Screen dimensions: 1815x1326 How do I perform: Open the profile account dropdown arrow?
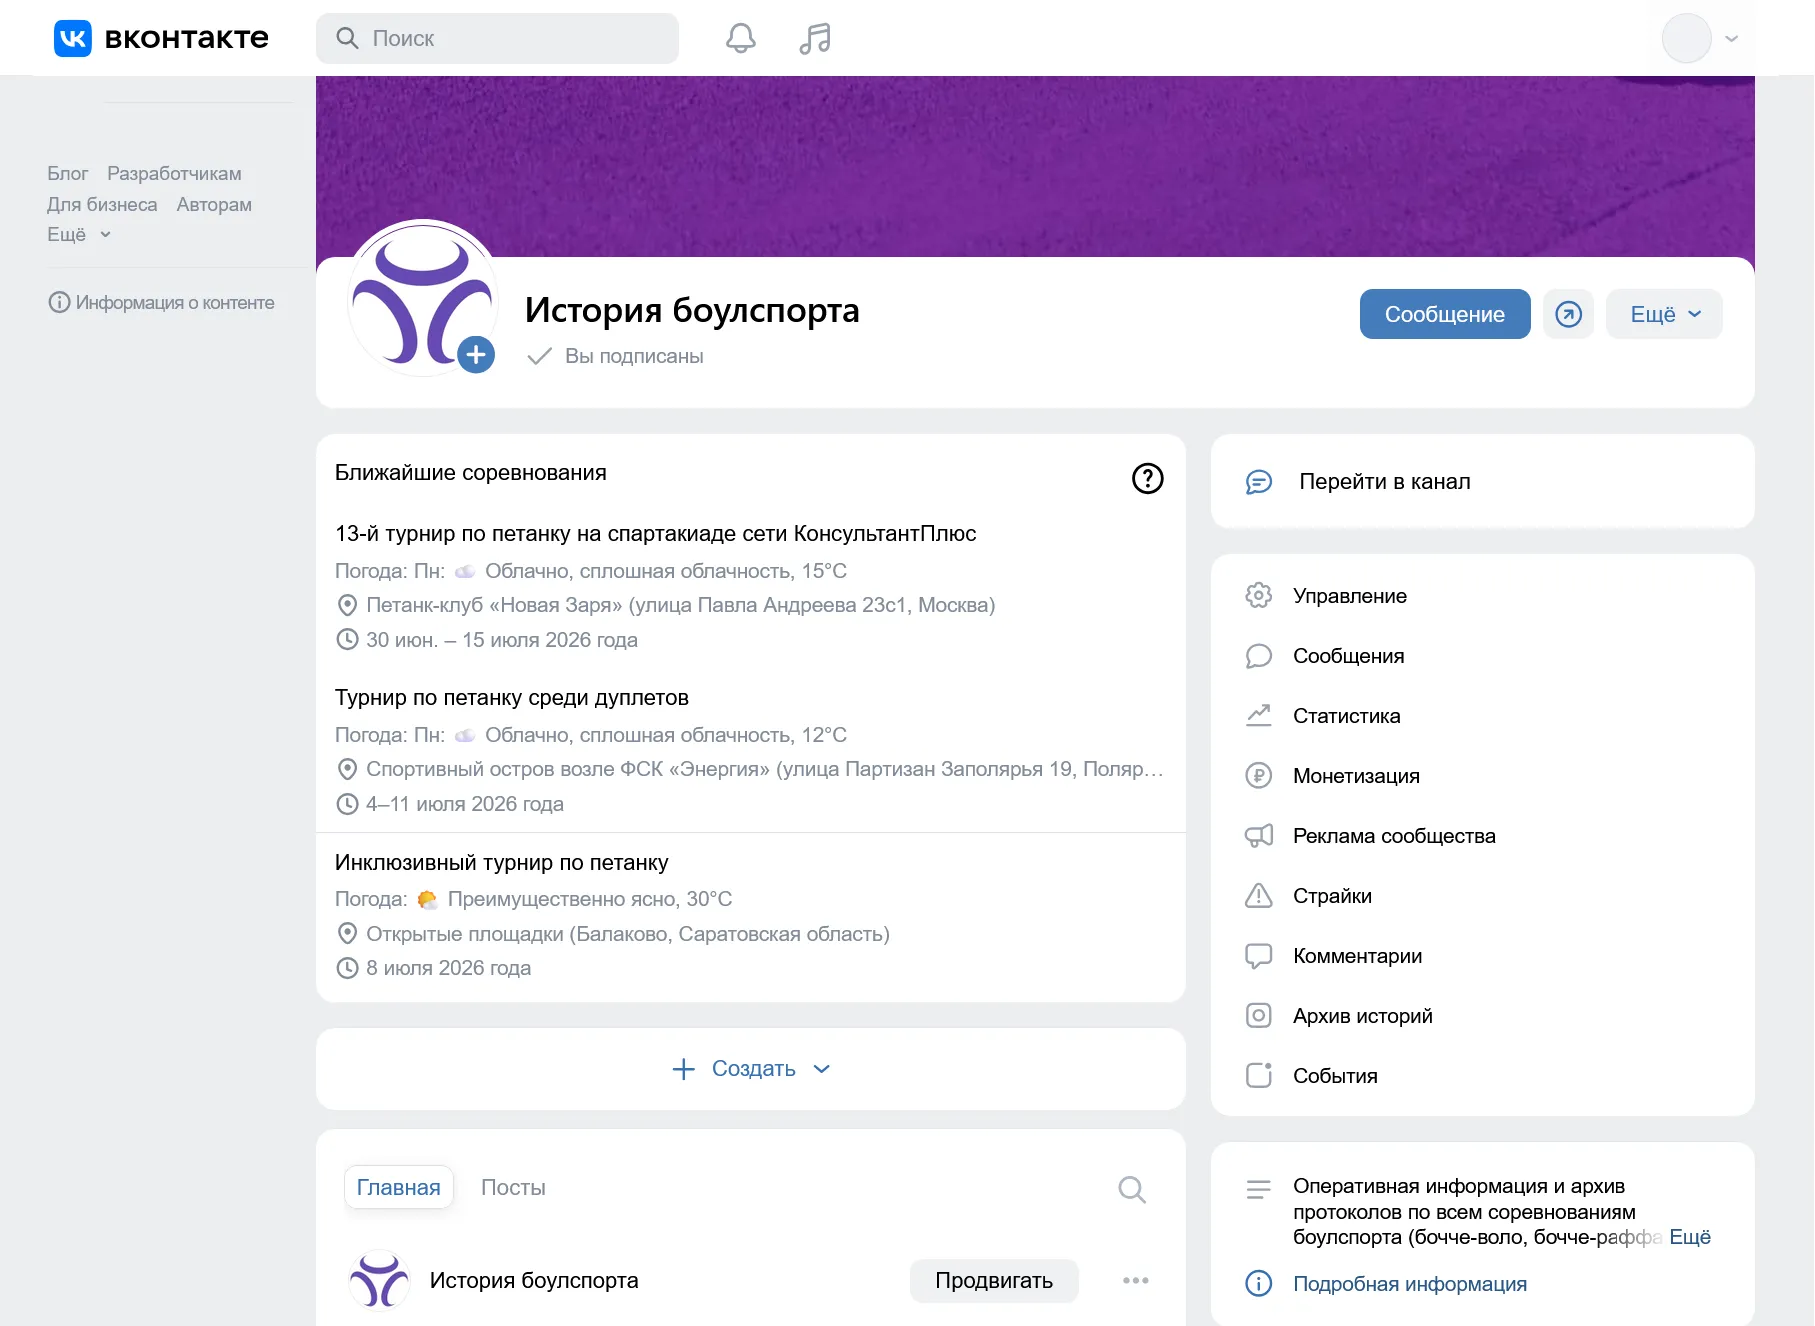pyautogui.click(x=1732, y=38)
